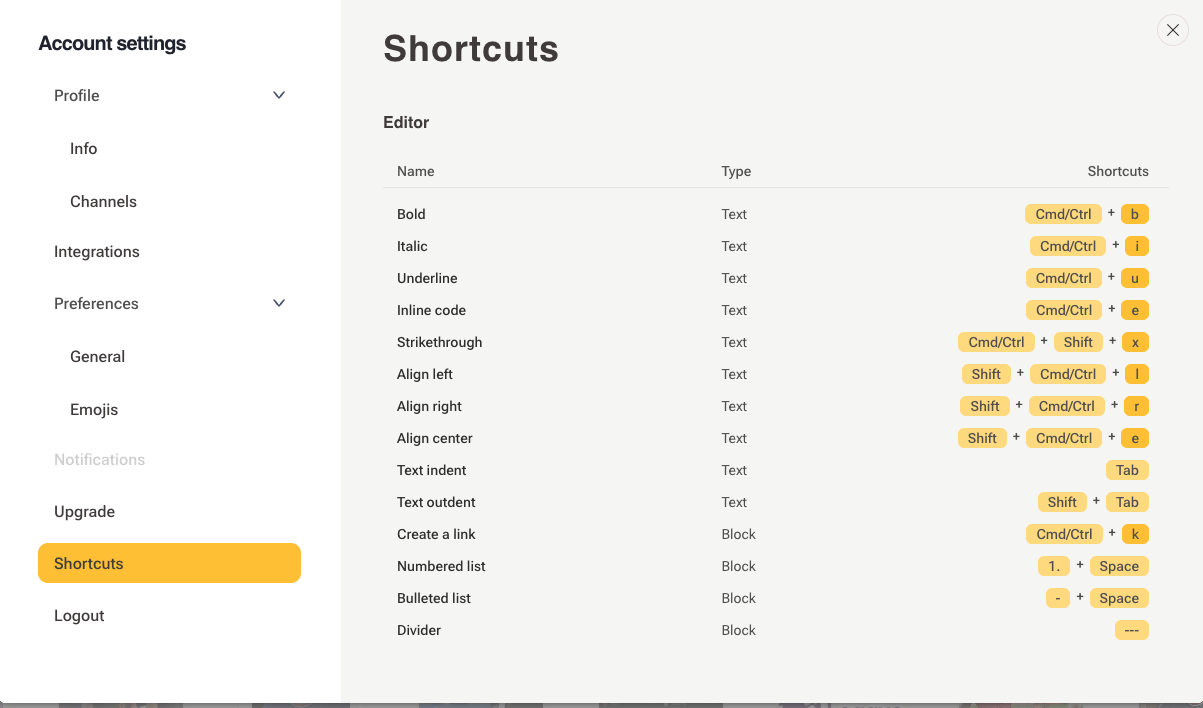Open General preferences

[x=98, y=356]
